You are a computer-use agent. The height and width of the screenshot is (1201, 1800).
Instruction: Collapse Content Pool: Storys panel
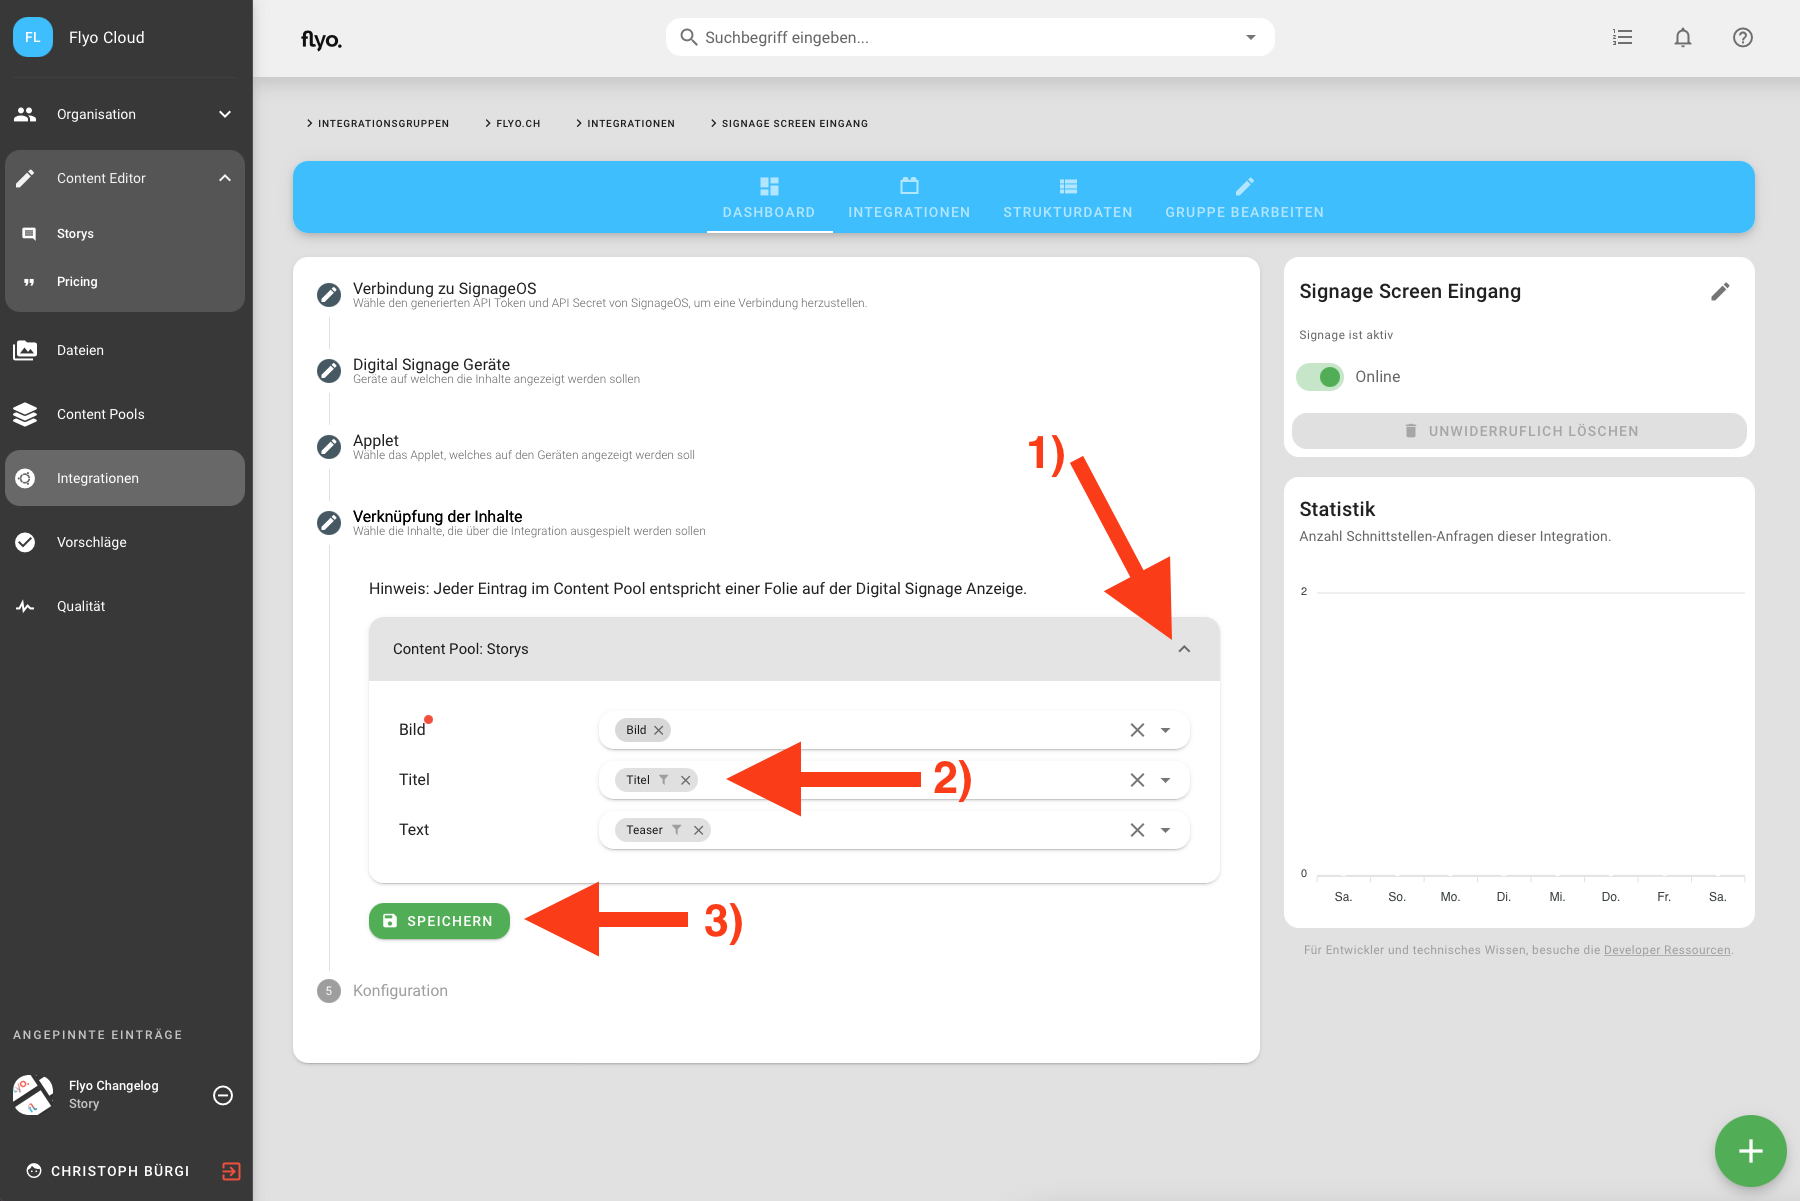point(1184,649)
